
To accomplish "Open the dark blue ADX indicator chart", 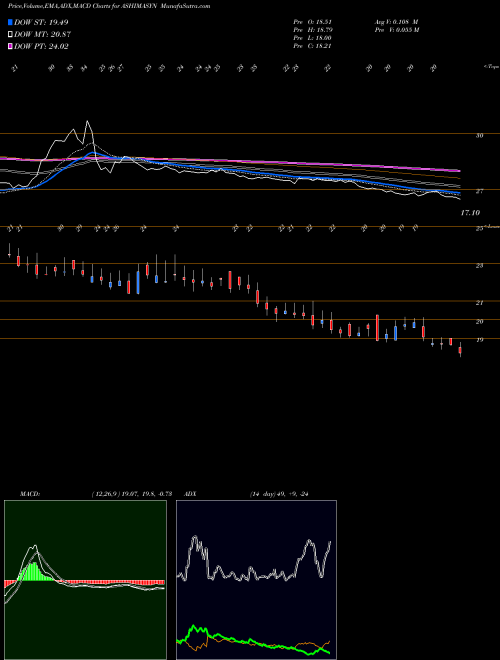I will pyautogui.click(x=256, y=580).
